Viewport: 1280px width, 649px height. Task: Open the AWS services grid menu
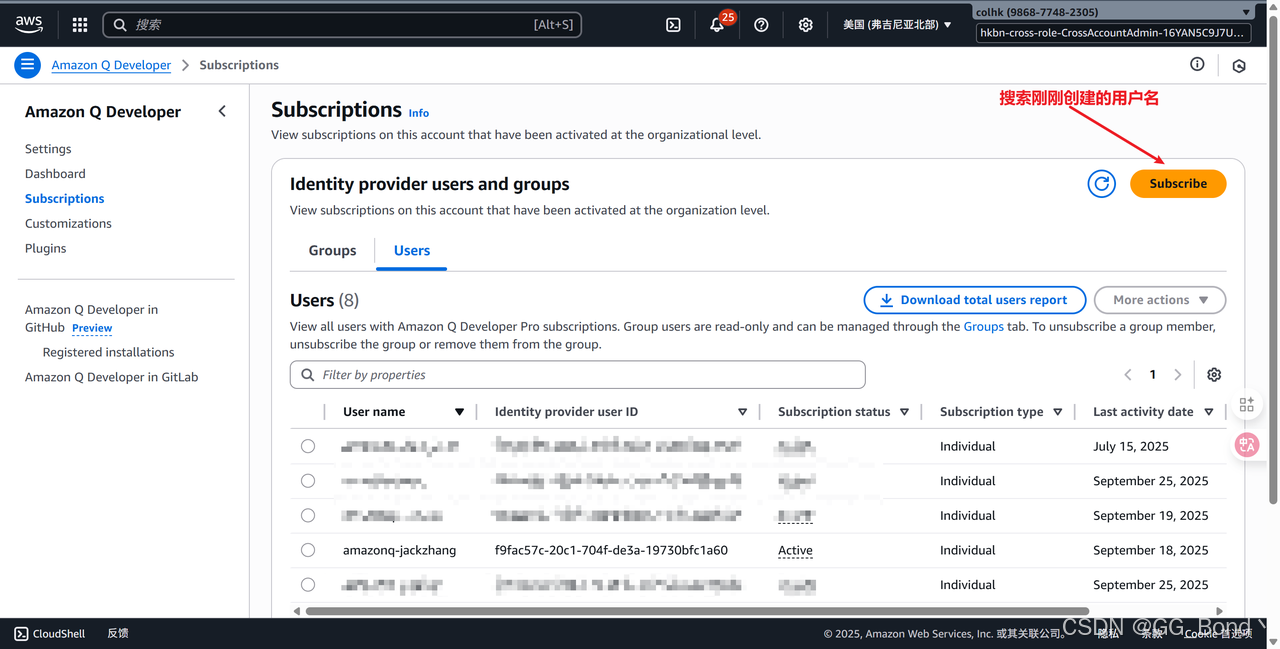click(x=80, y=25)
